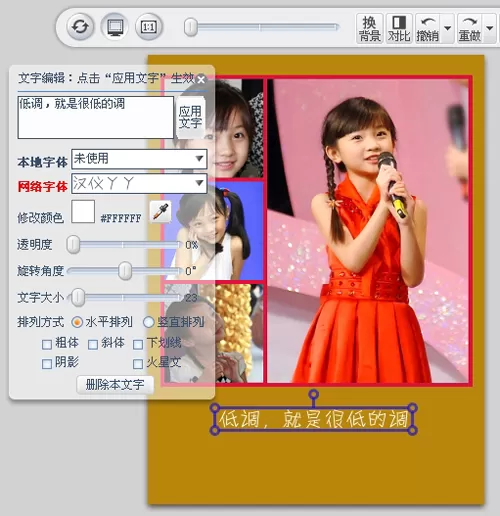
Task: Select the eyedropper color picker tool
Action: point(160,211)
